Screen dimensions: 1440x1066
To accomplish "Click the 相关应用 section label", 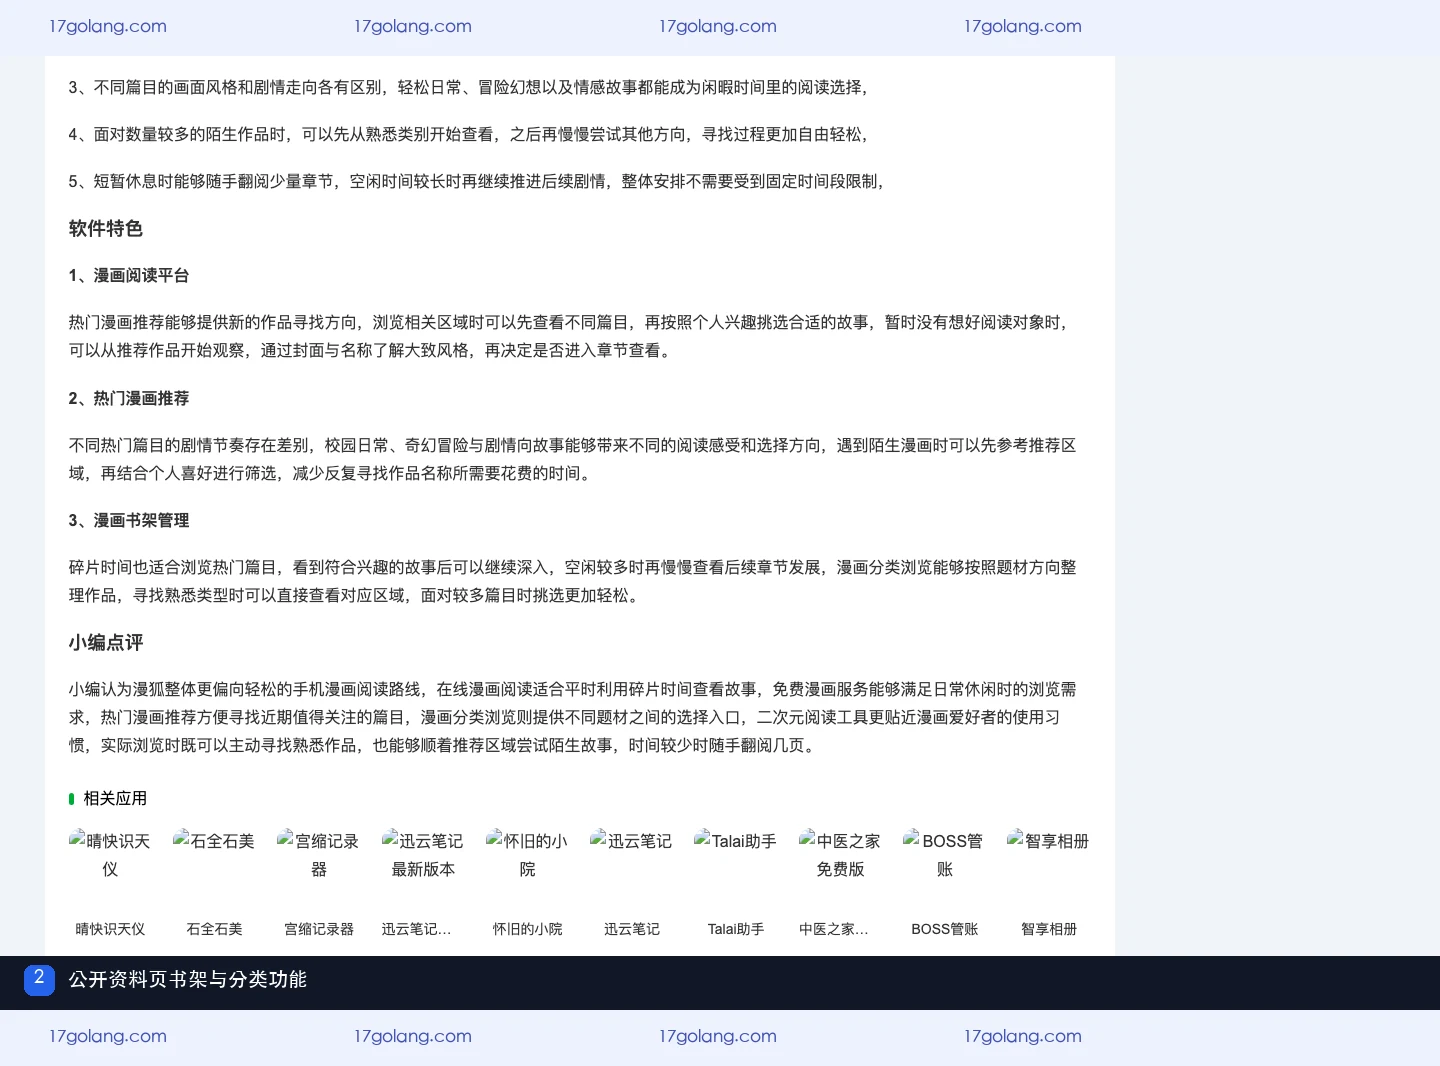I will 115,798.
